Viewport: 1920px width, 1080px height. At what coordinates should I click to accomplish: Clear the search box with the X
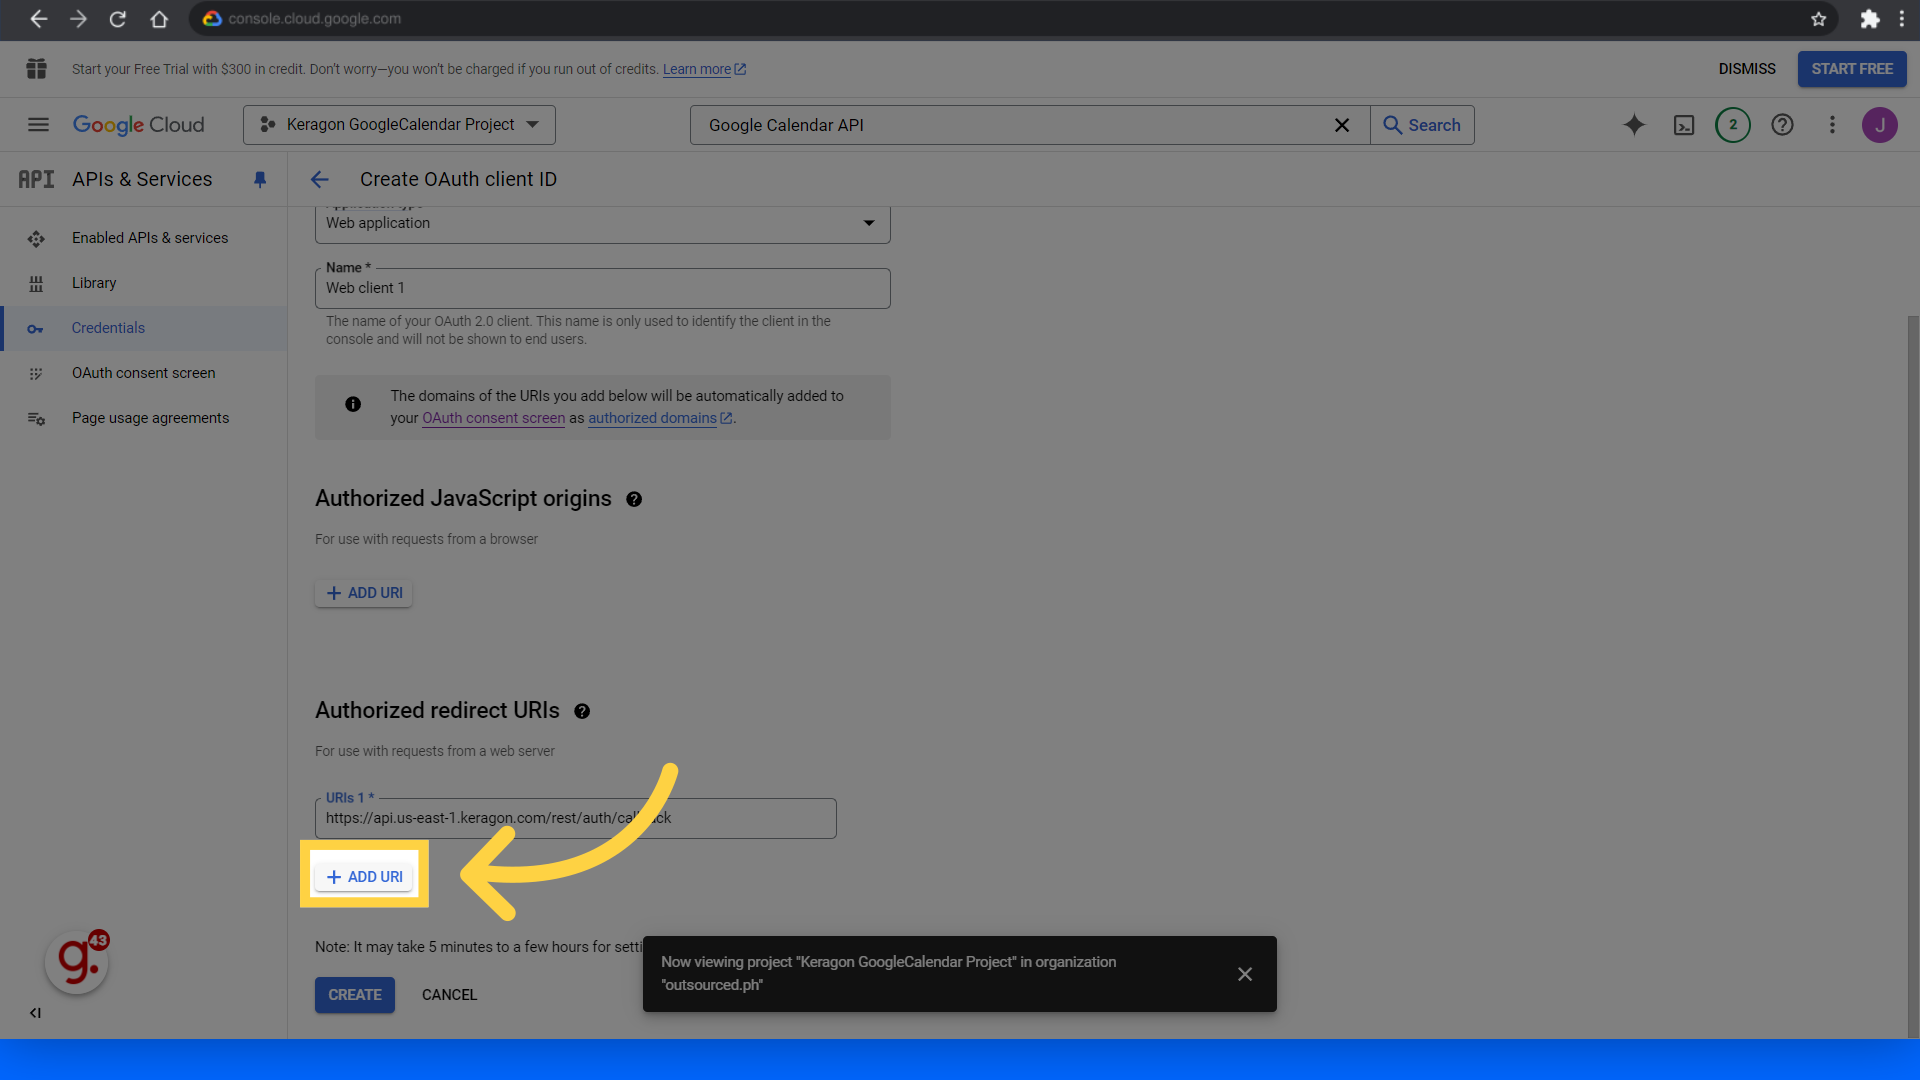[x=1342, y=125]
